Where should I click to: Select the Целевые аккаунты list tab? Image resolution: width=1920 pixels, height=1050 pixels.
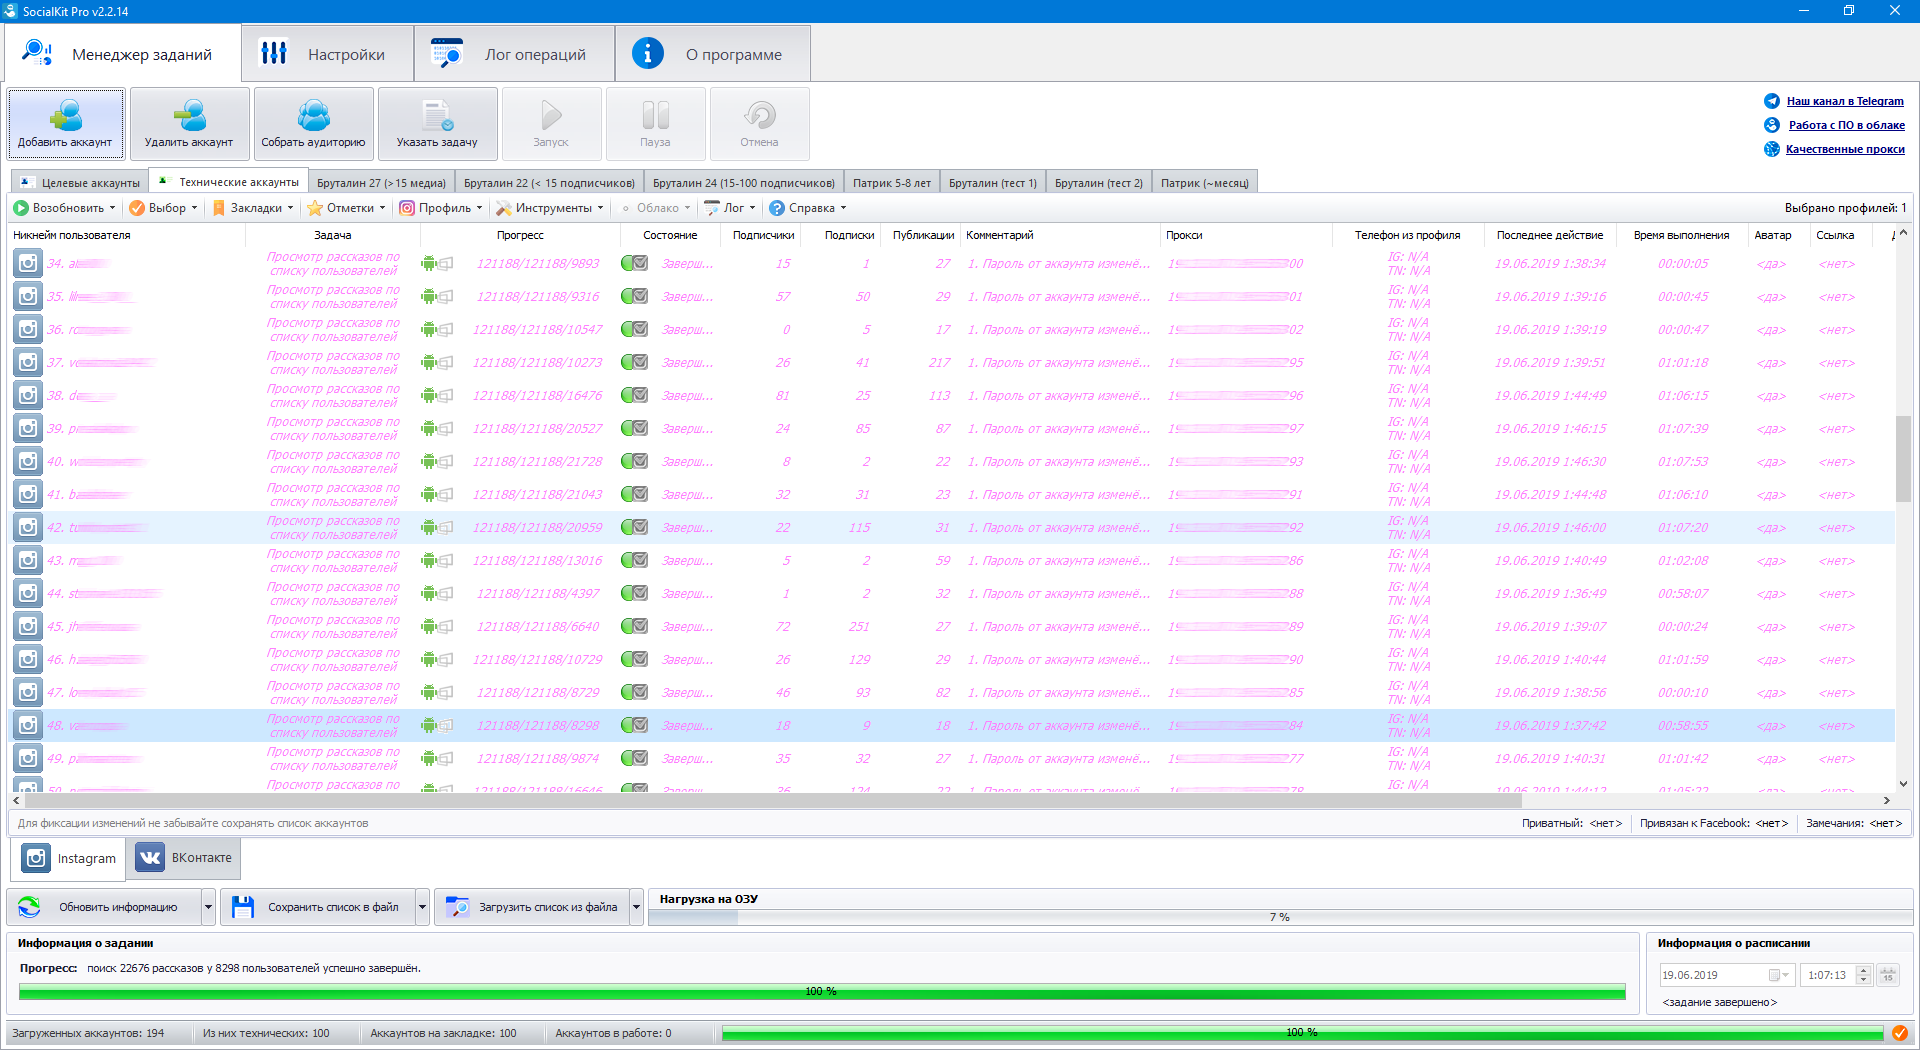[80, 183]
